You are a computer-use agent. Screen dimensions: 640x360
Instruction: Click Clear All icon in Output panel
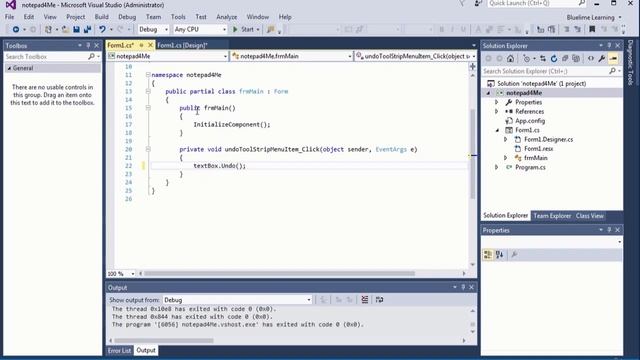pos(364,300)
